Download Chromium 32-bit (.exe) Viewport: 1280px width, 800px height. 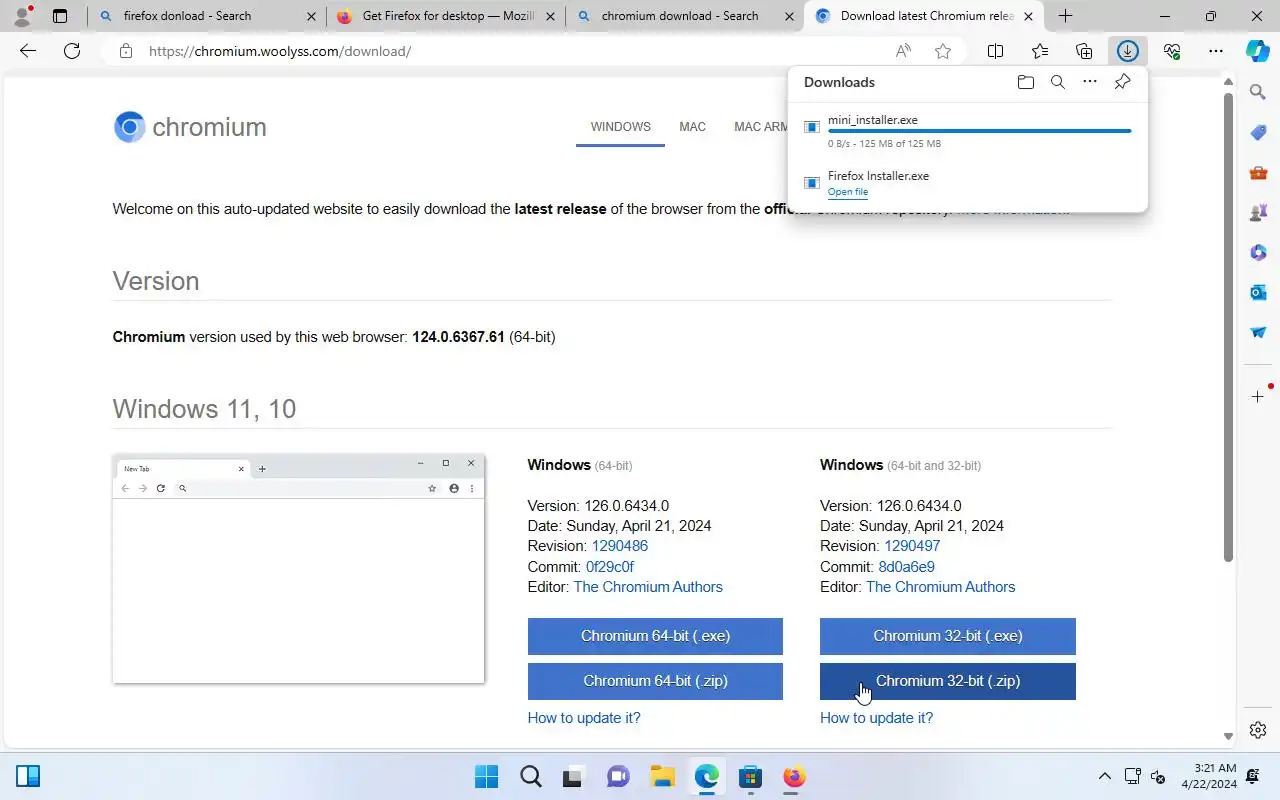click(x=948, y=636)
